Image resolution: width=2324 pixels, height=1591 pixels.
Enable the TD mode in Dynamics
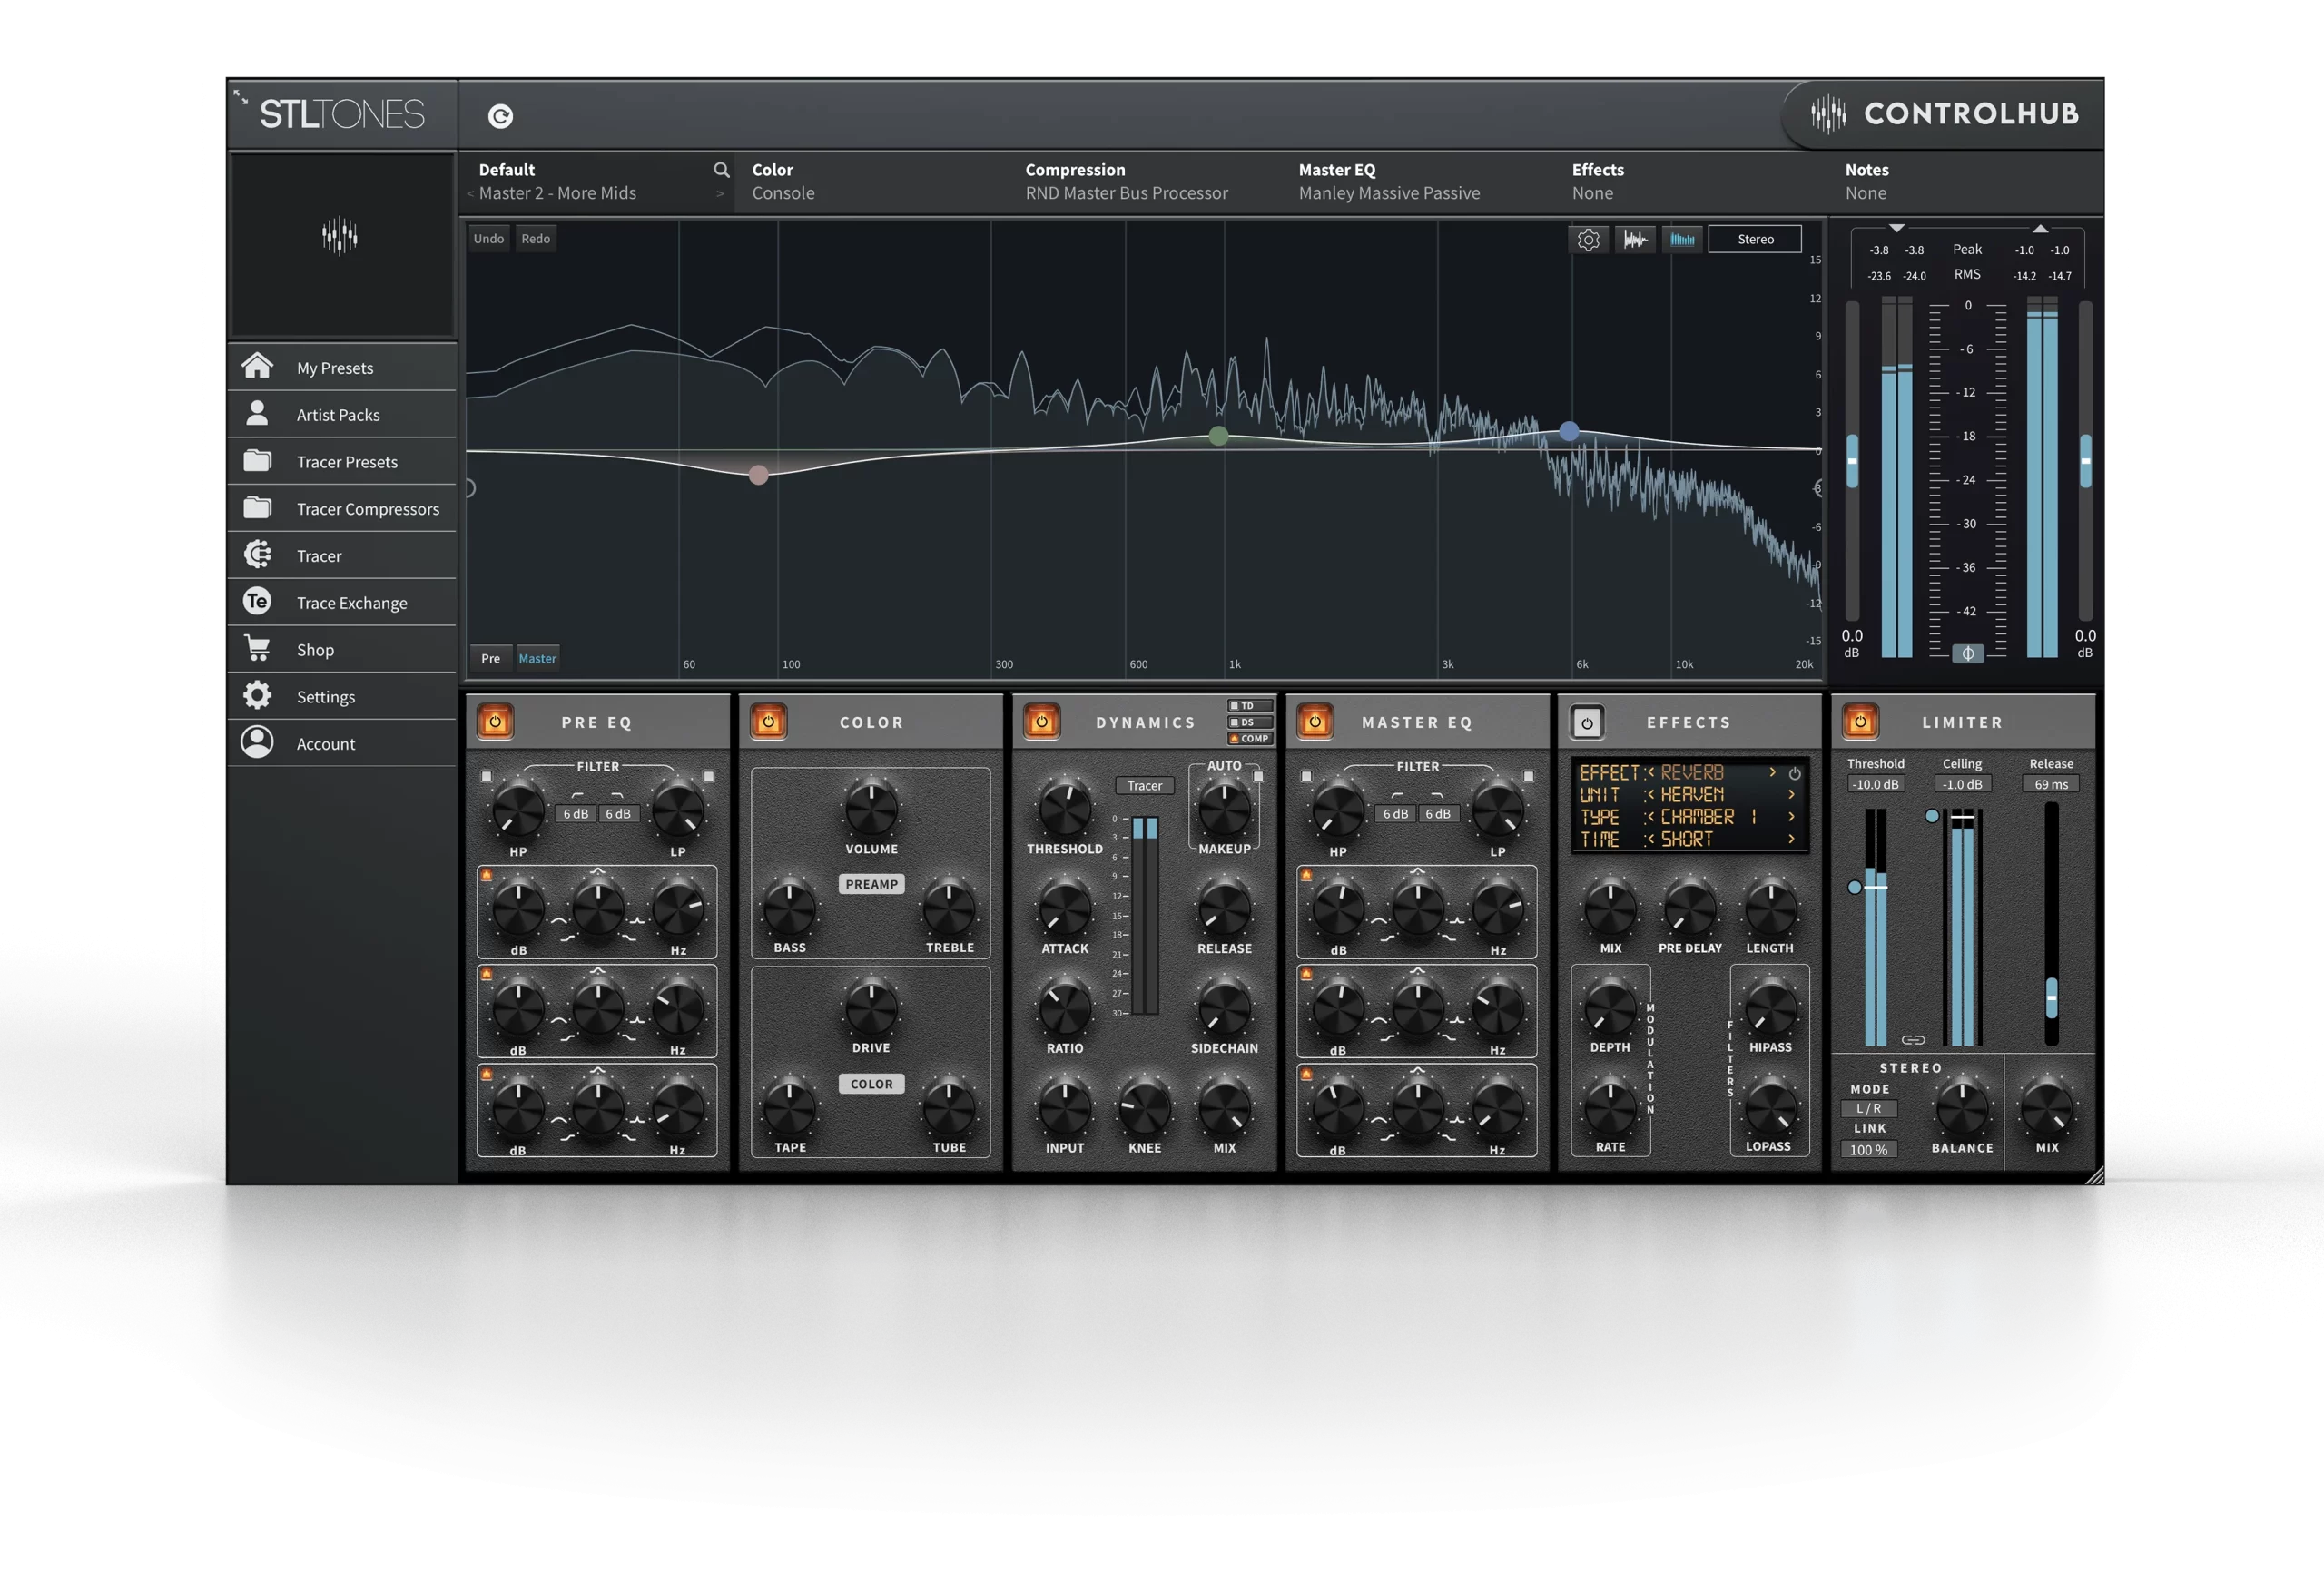(1250, 706)
